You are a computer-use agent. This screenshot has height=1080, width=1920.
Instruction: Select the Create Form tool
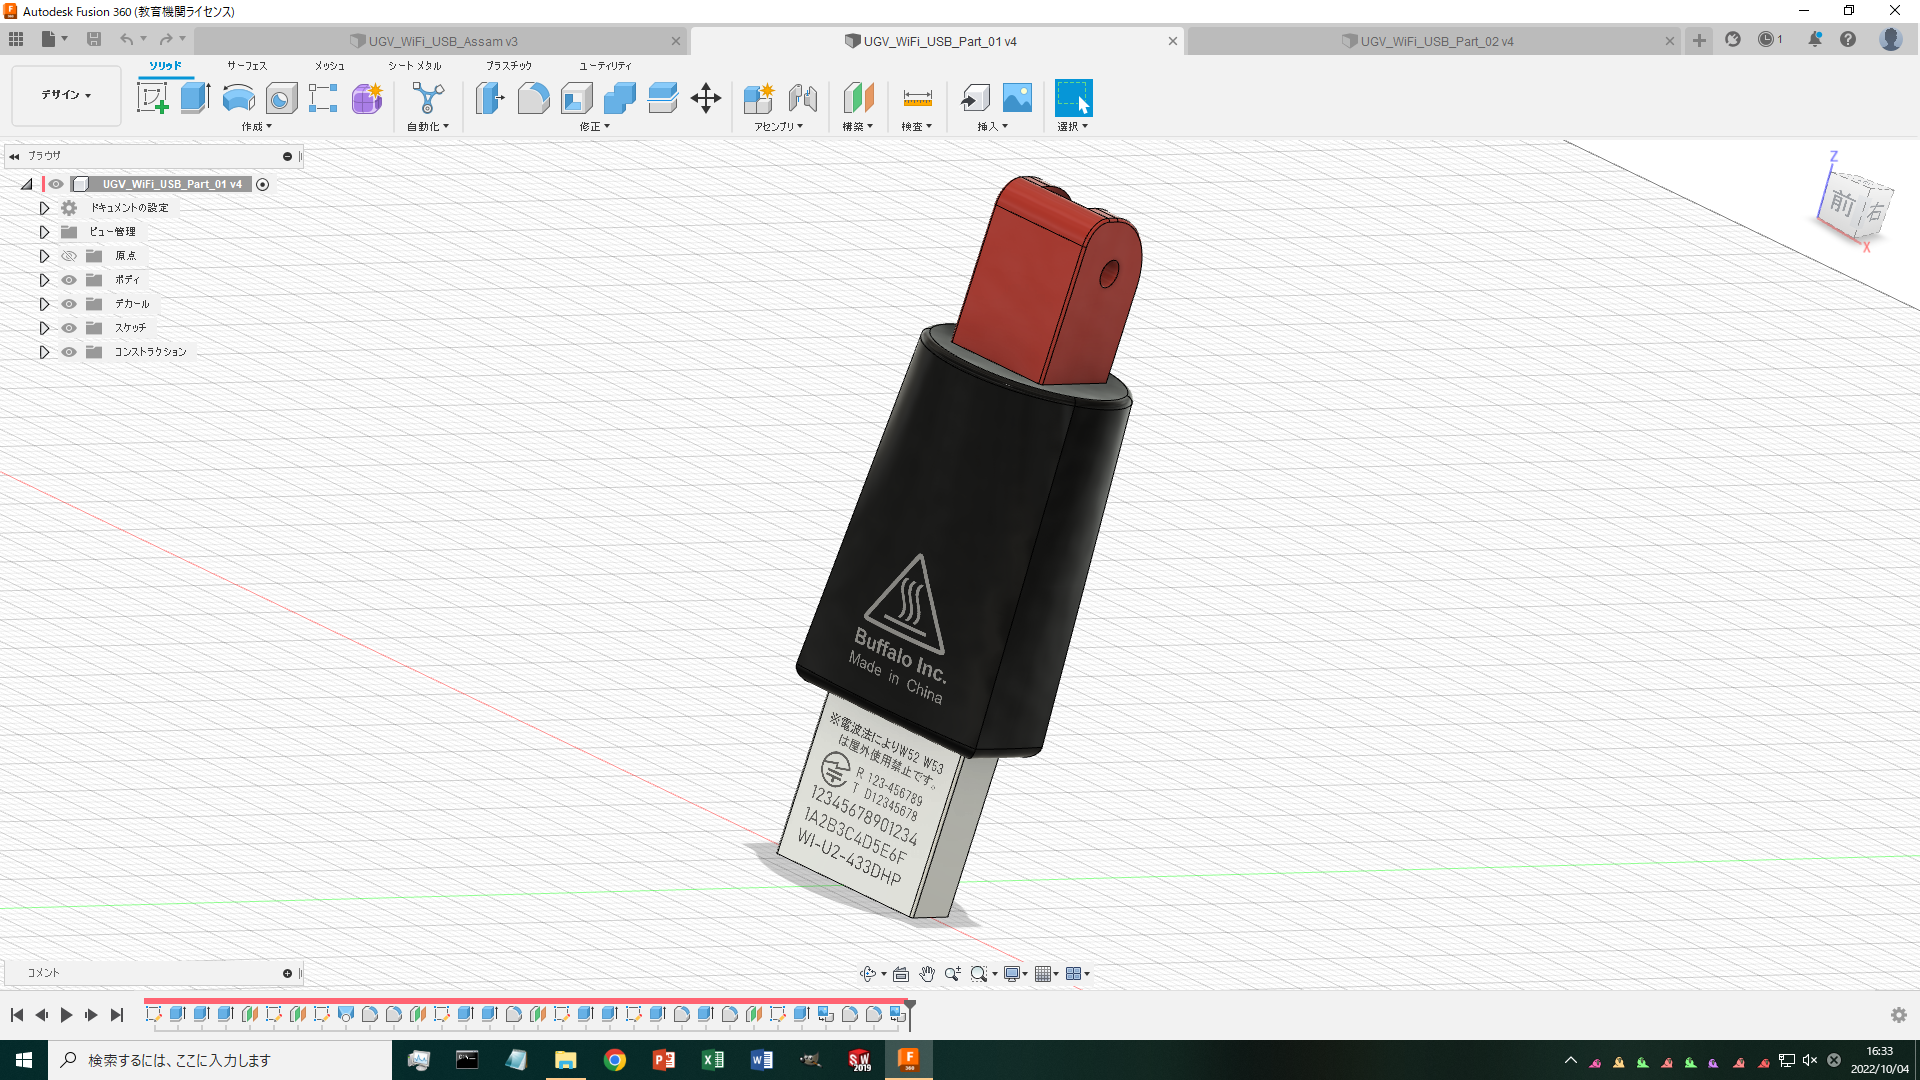367,98
